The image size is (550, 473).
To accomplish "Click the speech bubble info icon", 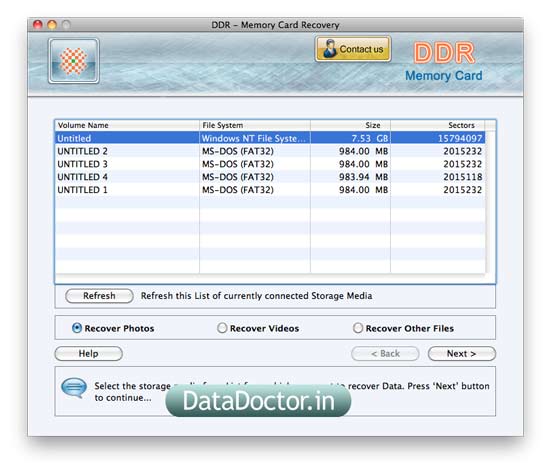I will [x=74, y=388].
